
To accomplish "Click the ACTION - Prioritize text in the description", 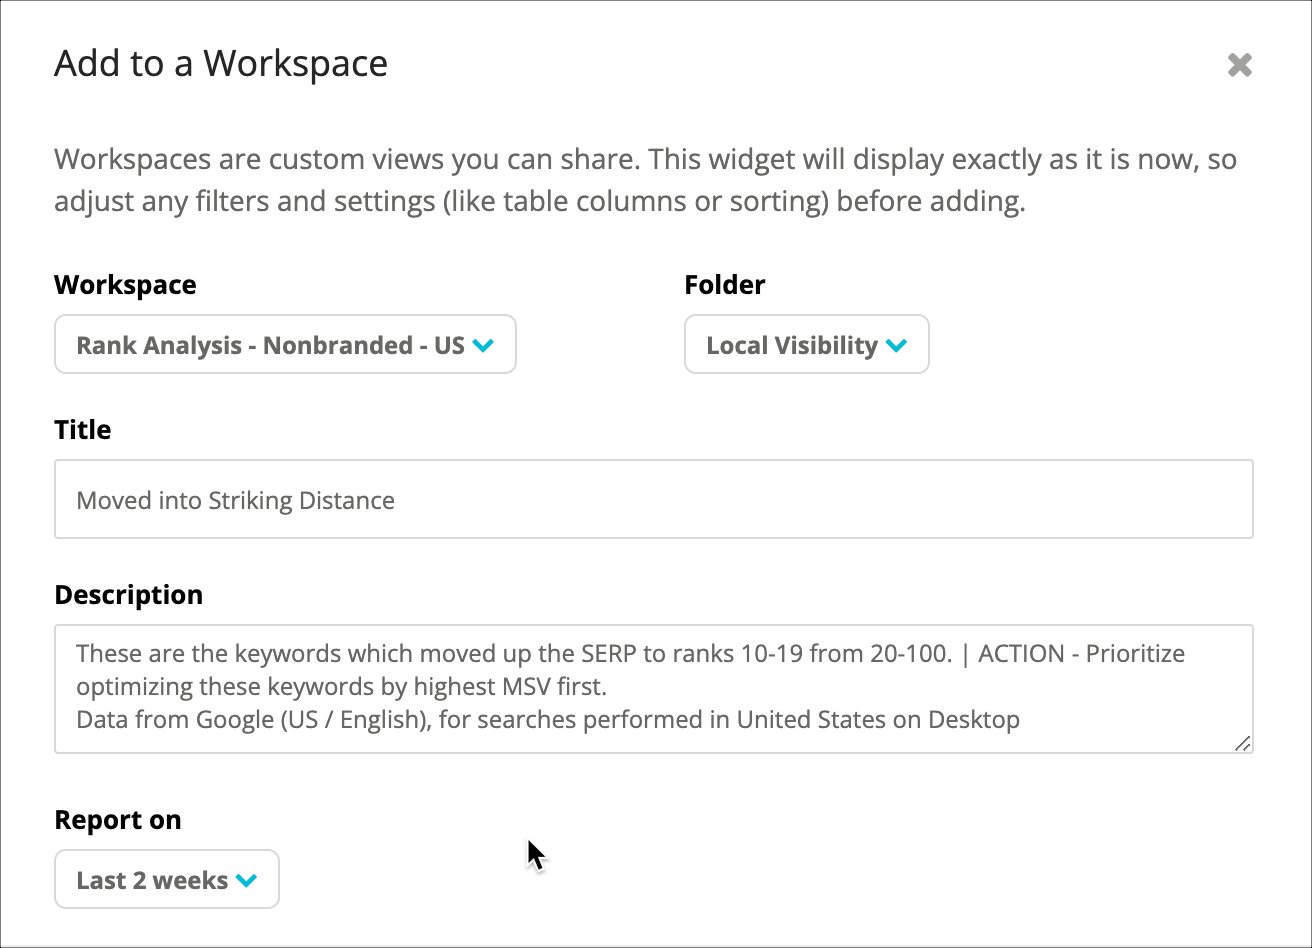I will coord(1082,654).
